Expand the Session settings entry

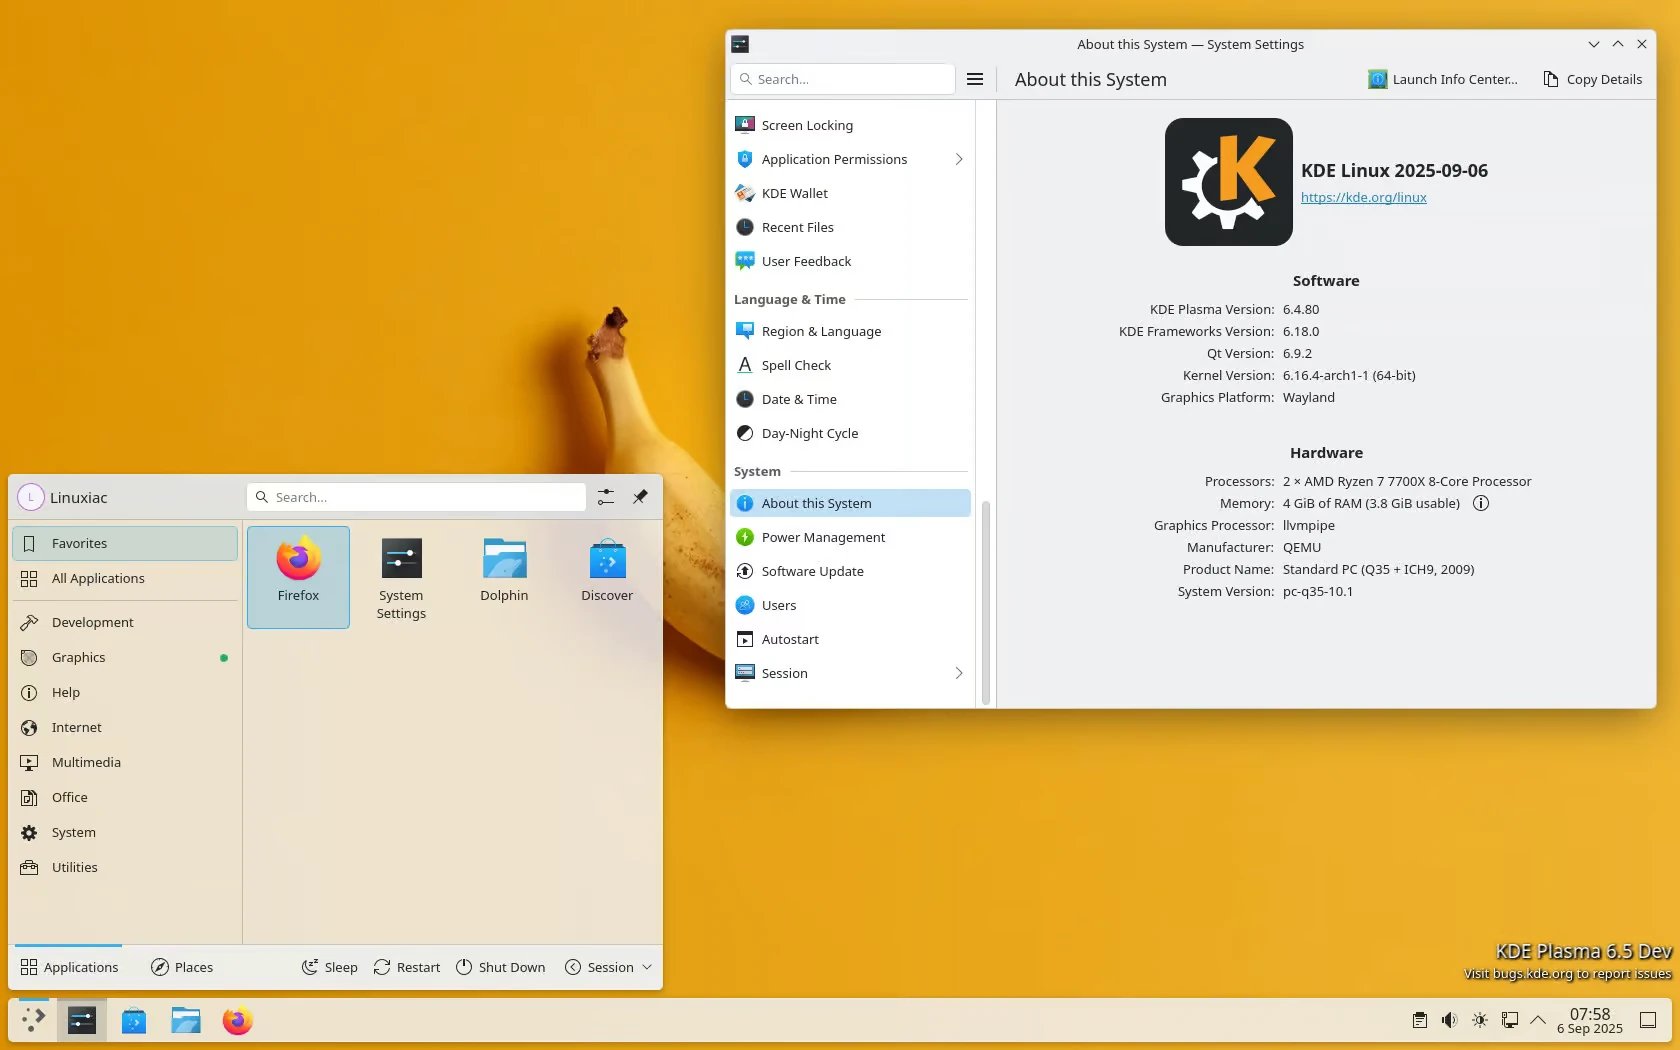click(x=958, y=673)
